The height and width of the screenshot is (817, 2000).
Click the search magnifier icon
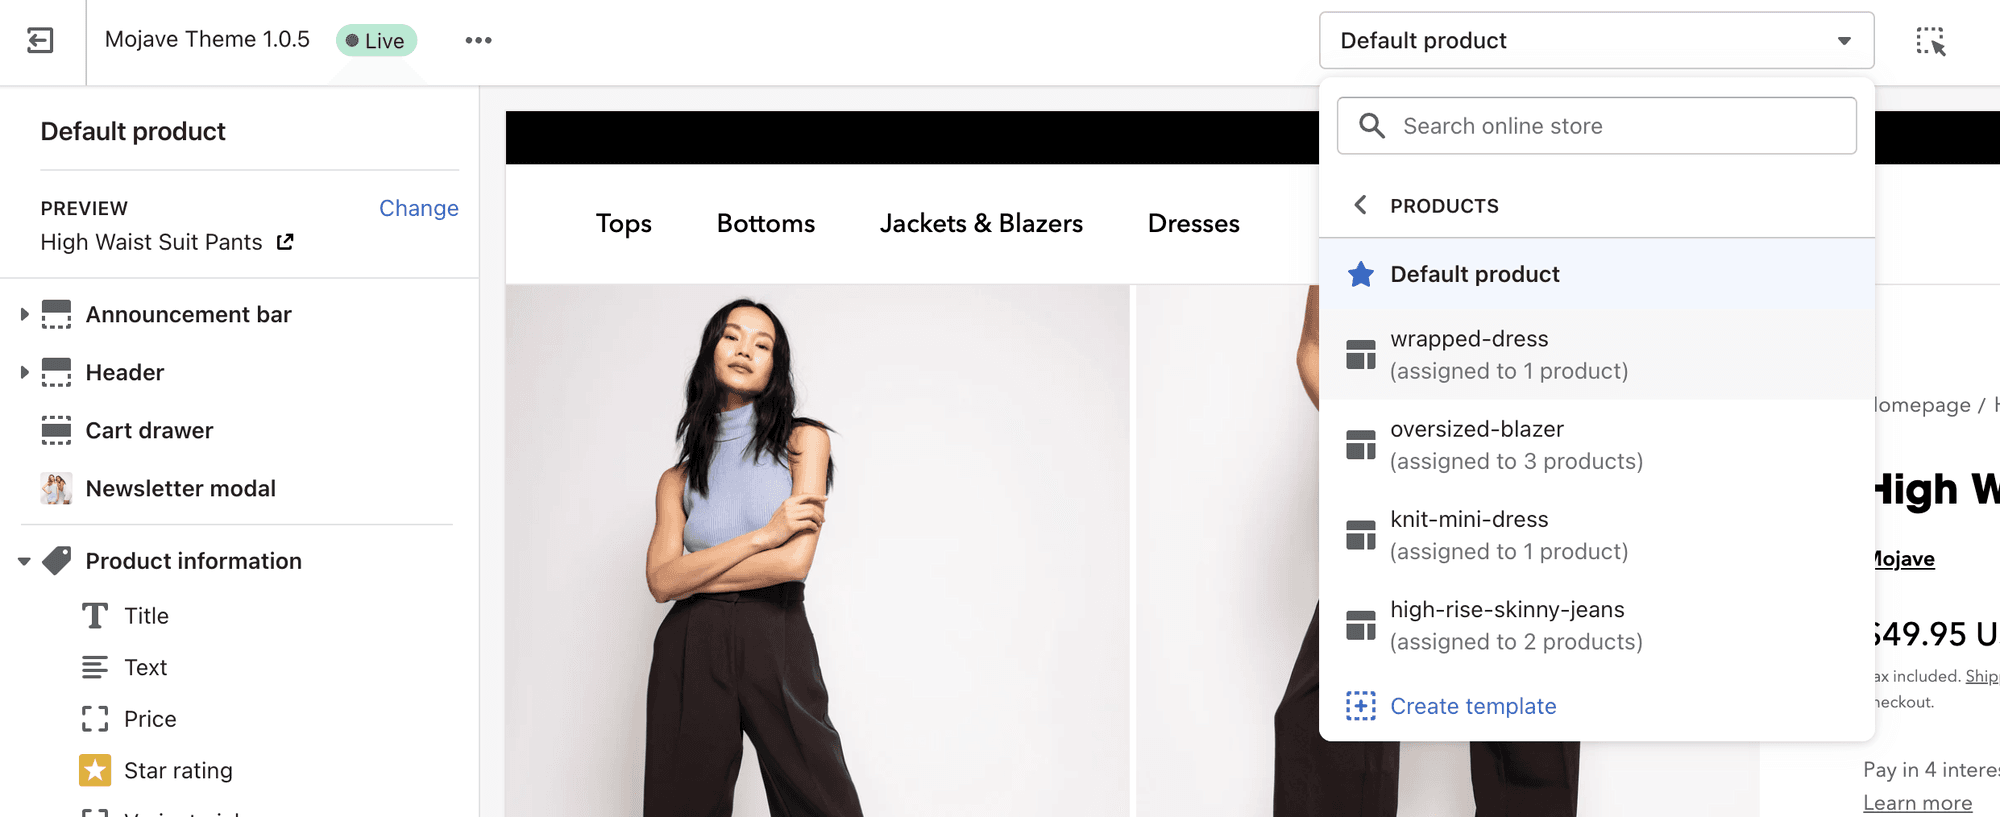click(1371, 126)
